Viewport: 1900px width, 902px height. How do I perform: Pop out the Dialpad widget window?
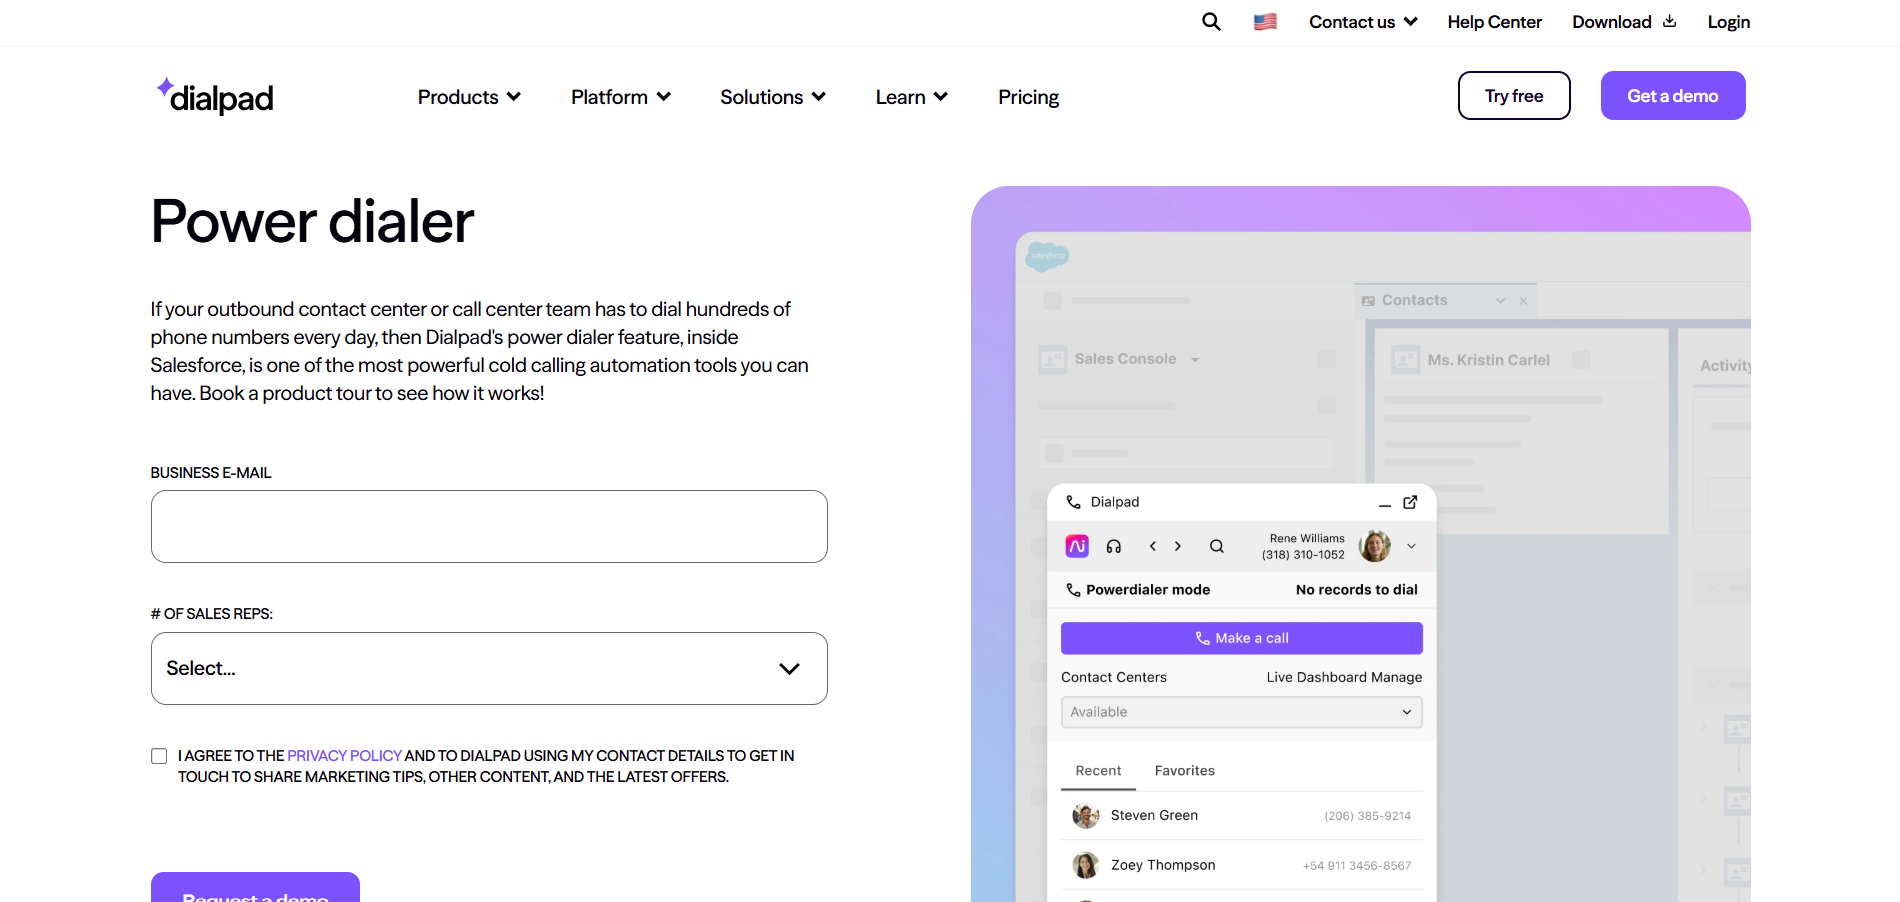(1410, 502)
